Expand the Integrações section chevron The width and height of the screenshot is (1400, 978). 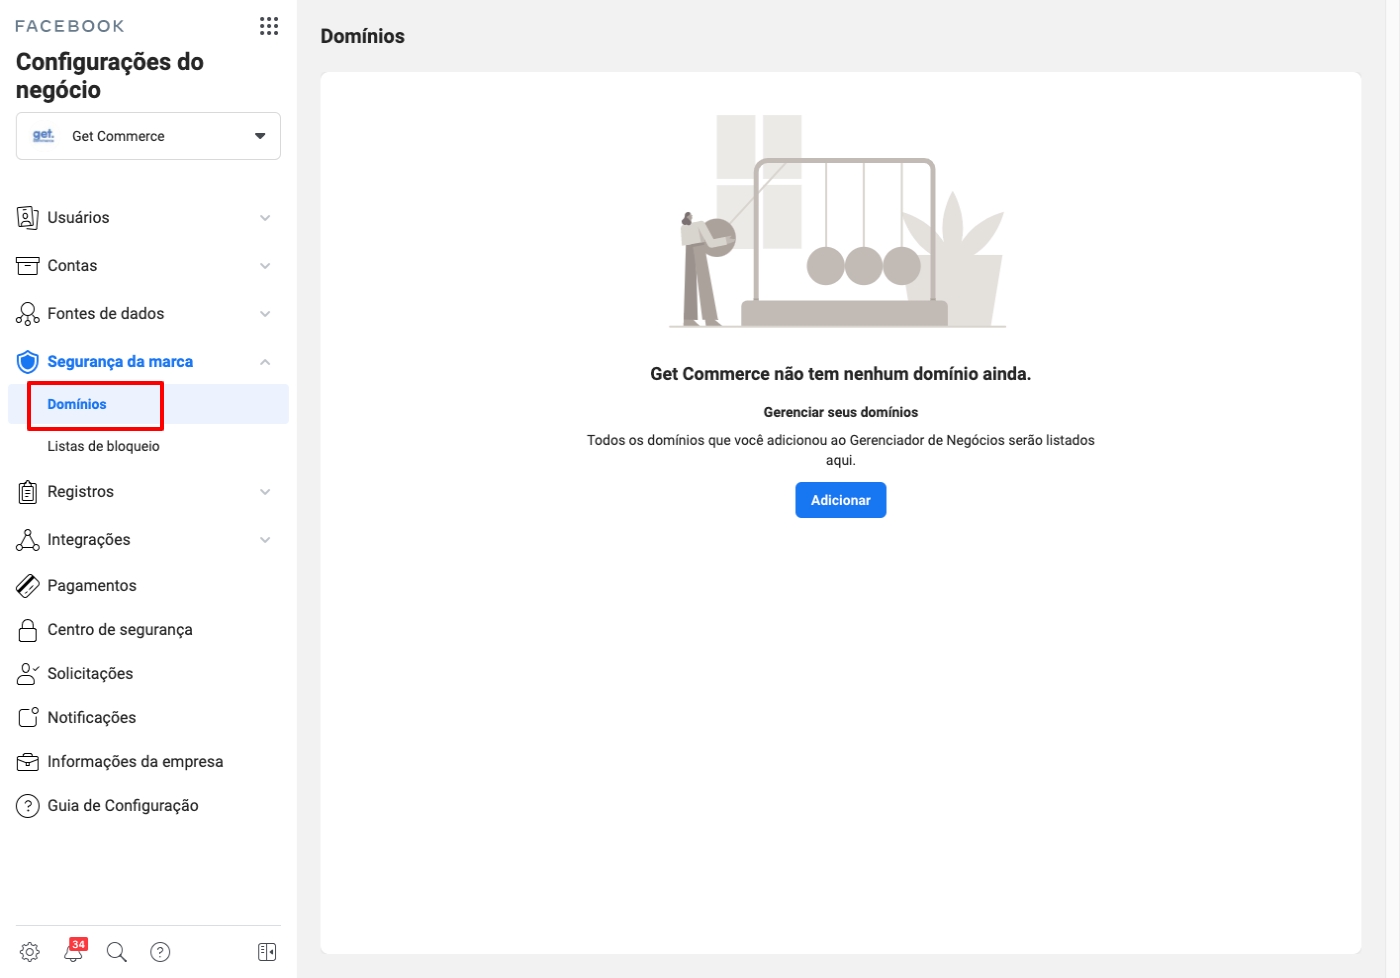click(x=265, y=540)
